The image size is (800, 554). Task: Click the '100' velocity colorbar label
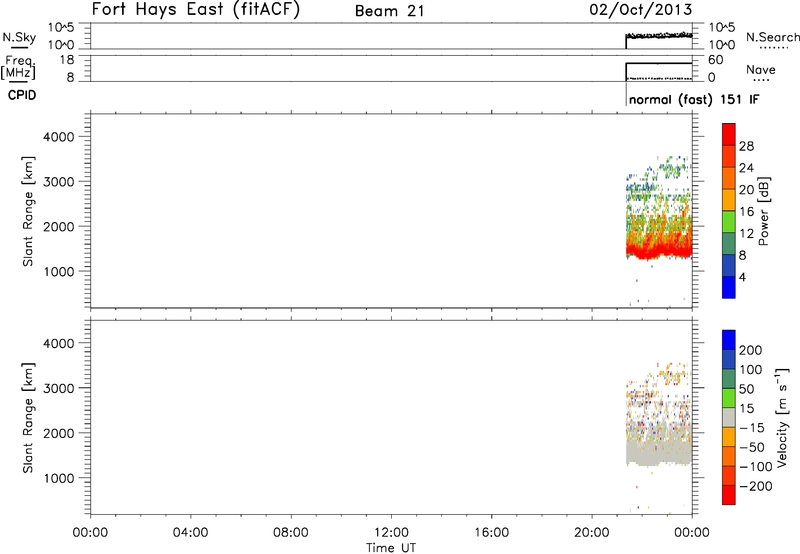point(751,370)
